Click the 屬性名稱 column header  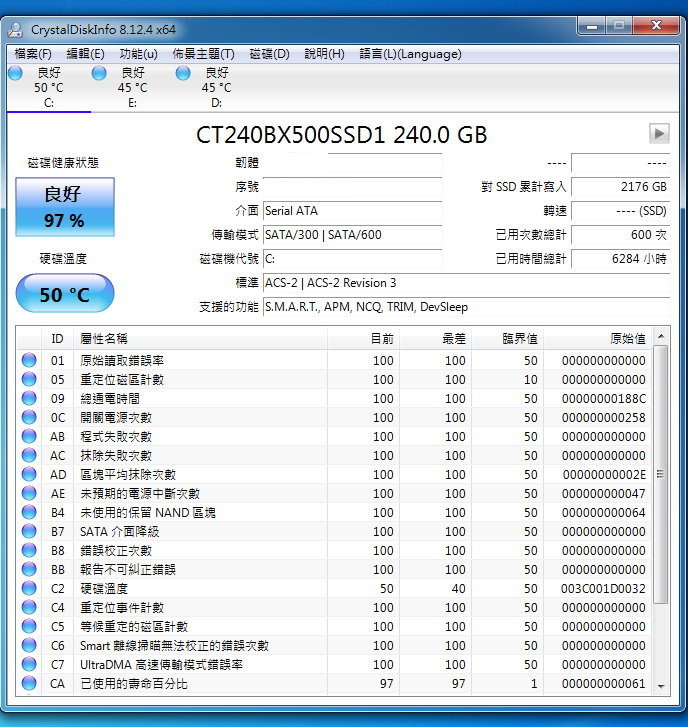pos(200,338)
